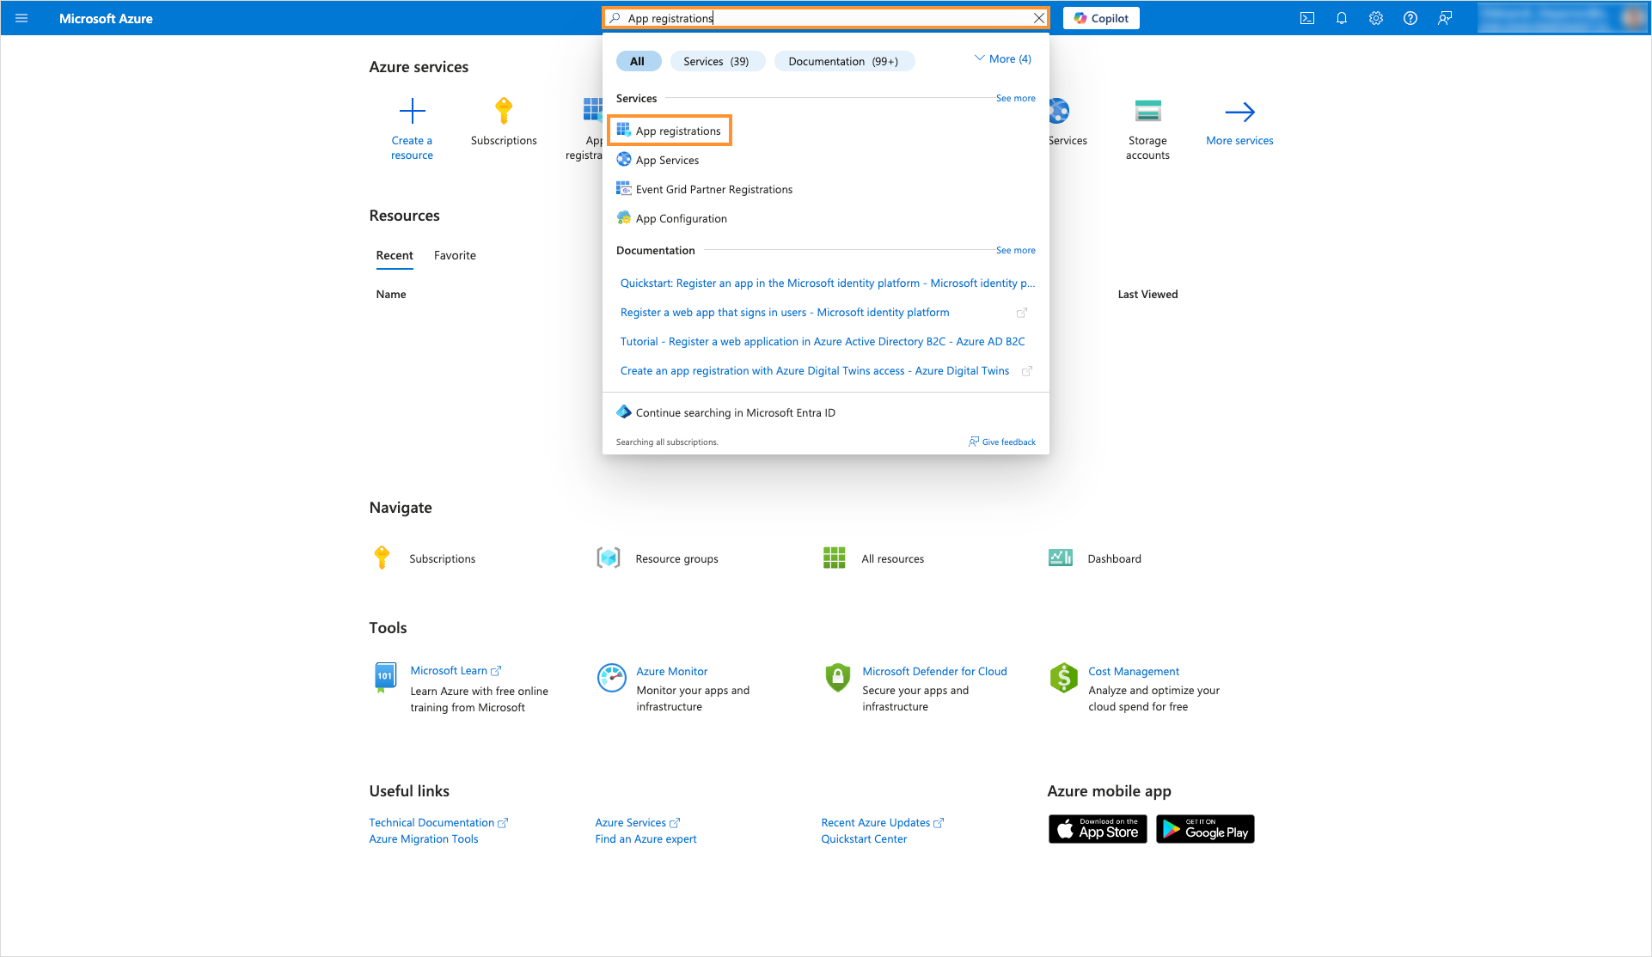The width and height of the screenshot is (1652, 957).
Task: Open Cost Management dollar icon
Action: (x=1062, y=678)
